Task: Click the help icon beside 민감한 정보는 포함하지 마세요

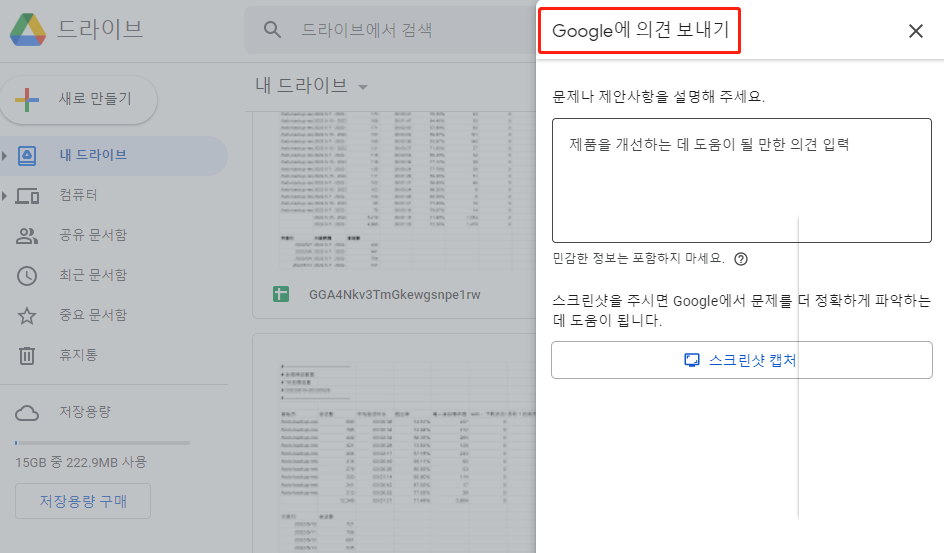Action: click(741, 259)
